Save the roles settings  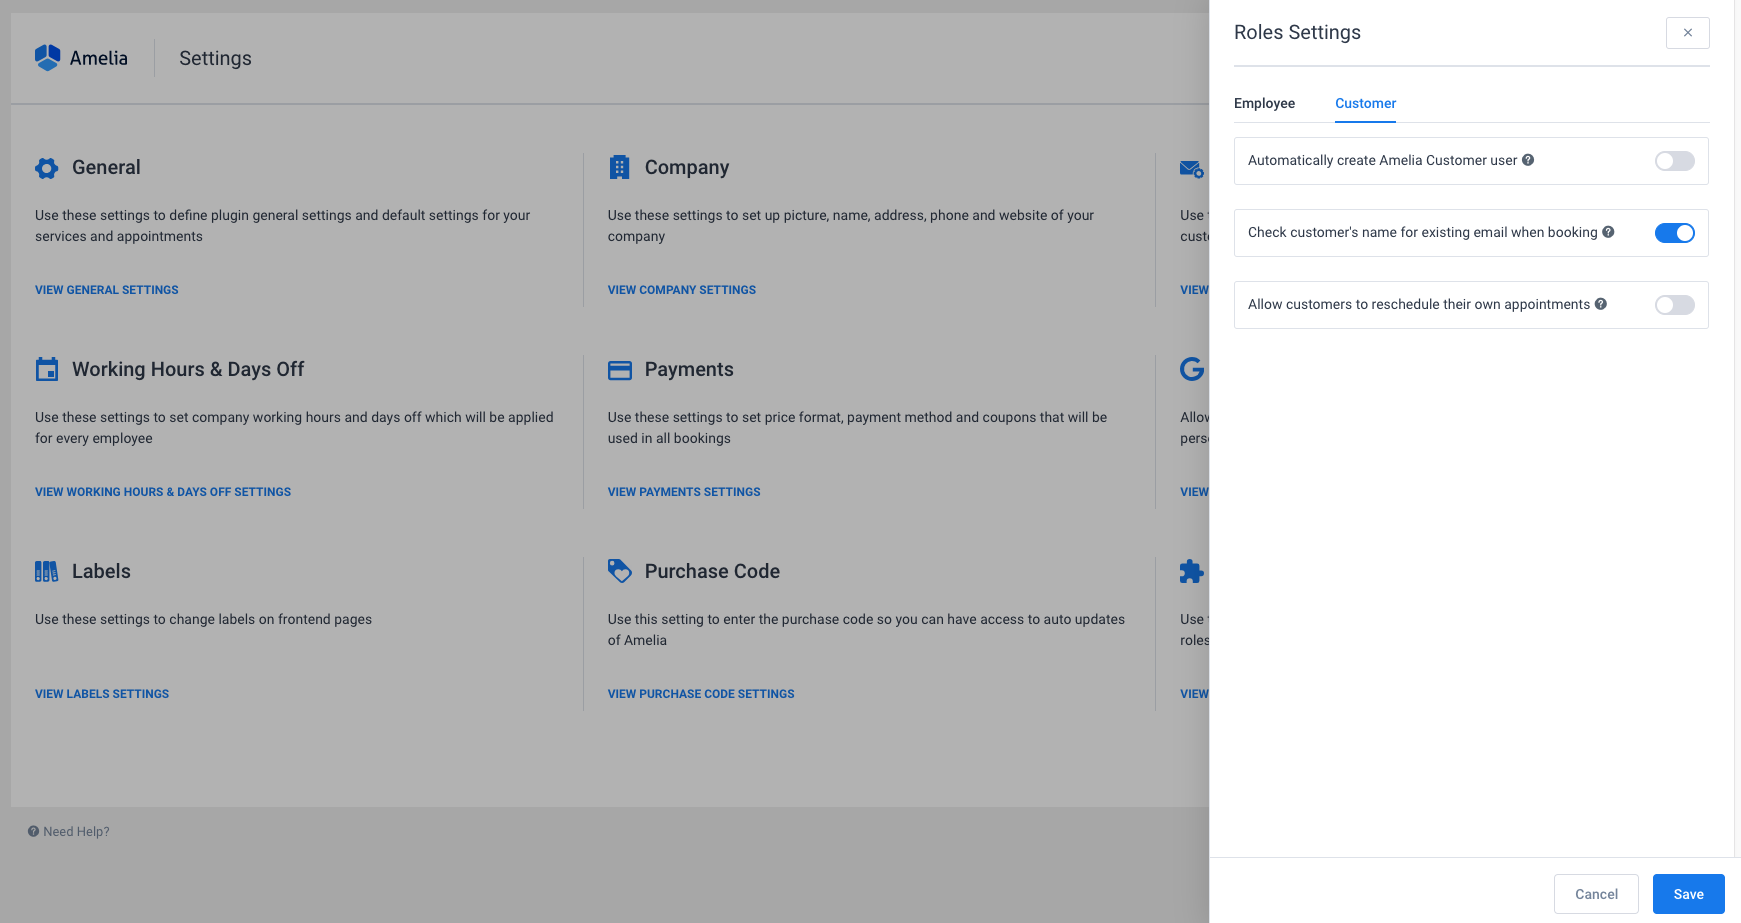[1689, 894]
